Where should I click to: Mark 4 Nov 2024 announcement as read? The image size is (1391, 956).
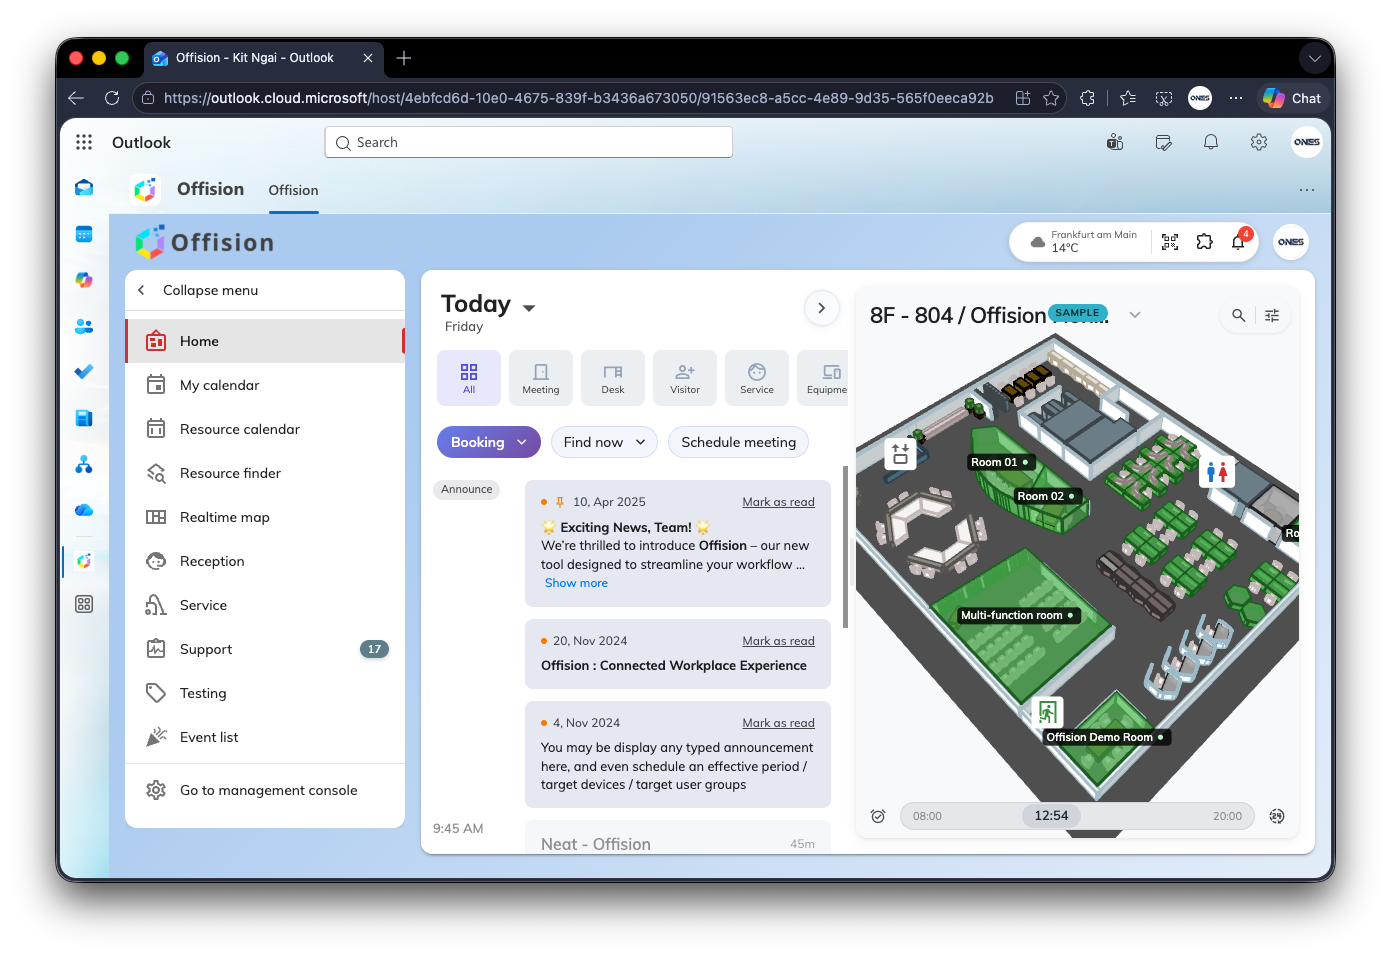click(778, 723)
